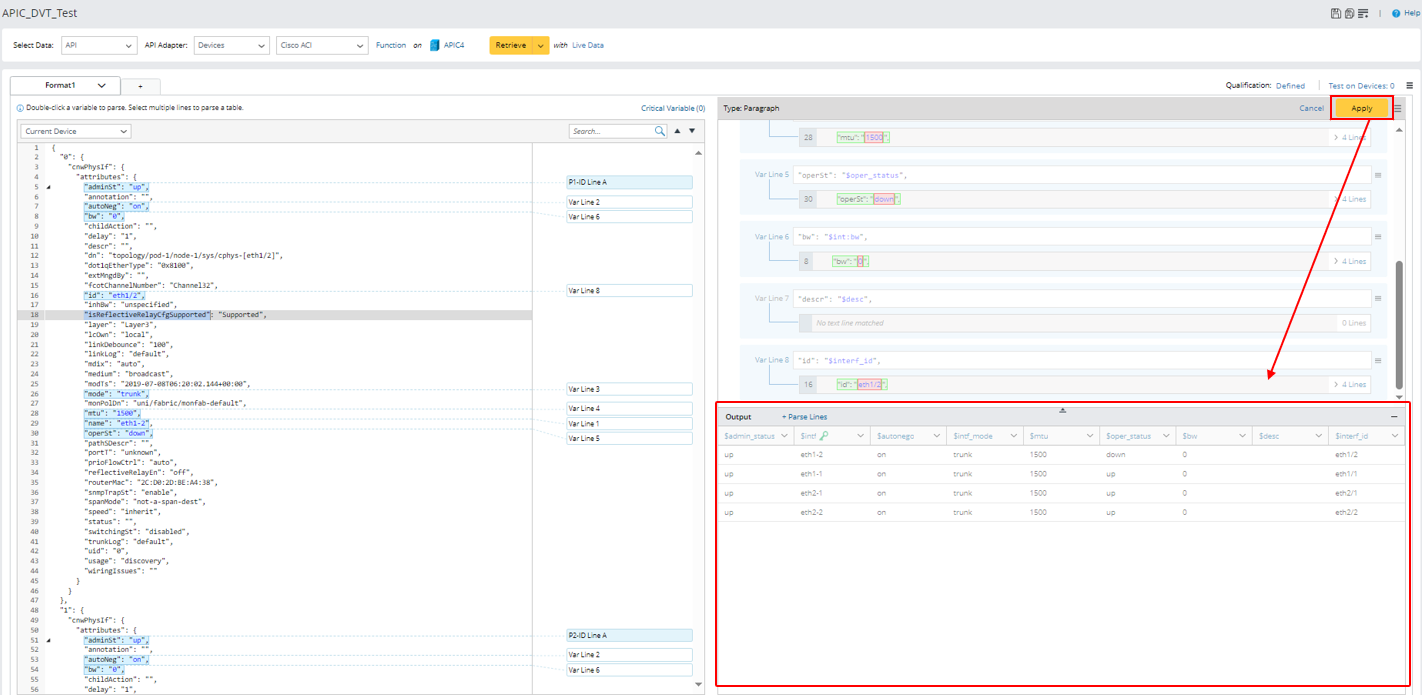
Task: Click the magnifier icon in the search box
Action: [660, 131]
